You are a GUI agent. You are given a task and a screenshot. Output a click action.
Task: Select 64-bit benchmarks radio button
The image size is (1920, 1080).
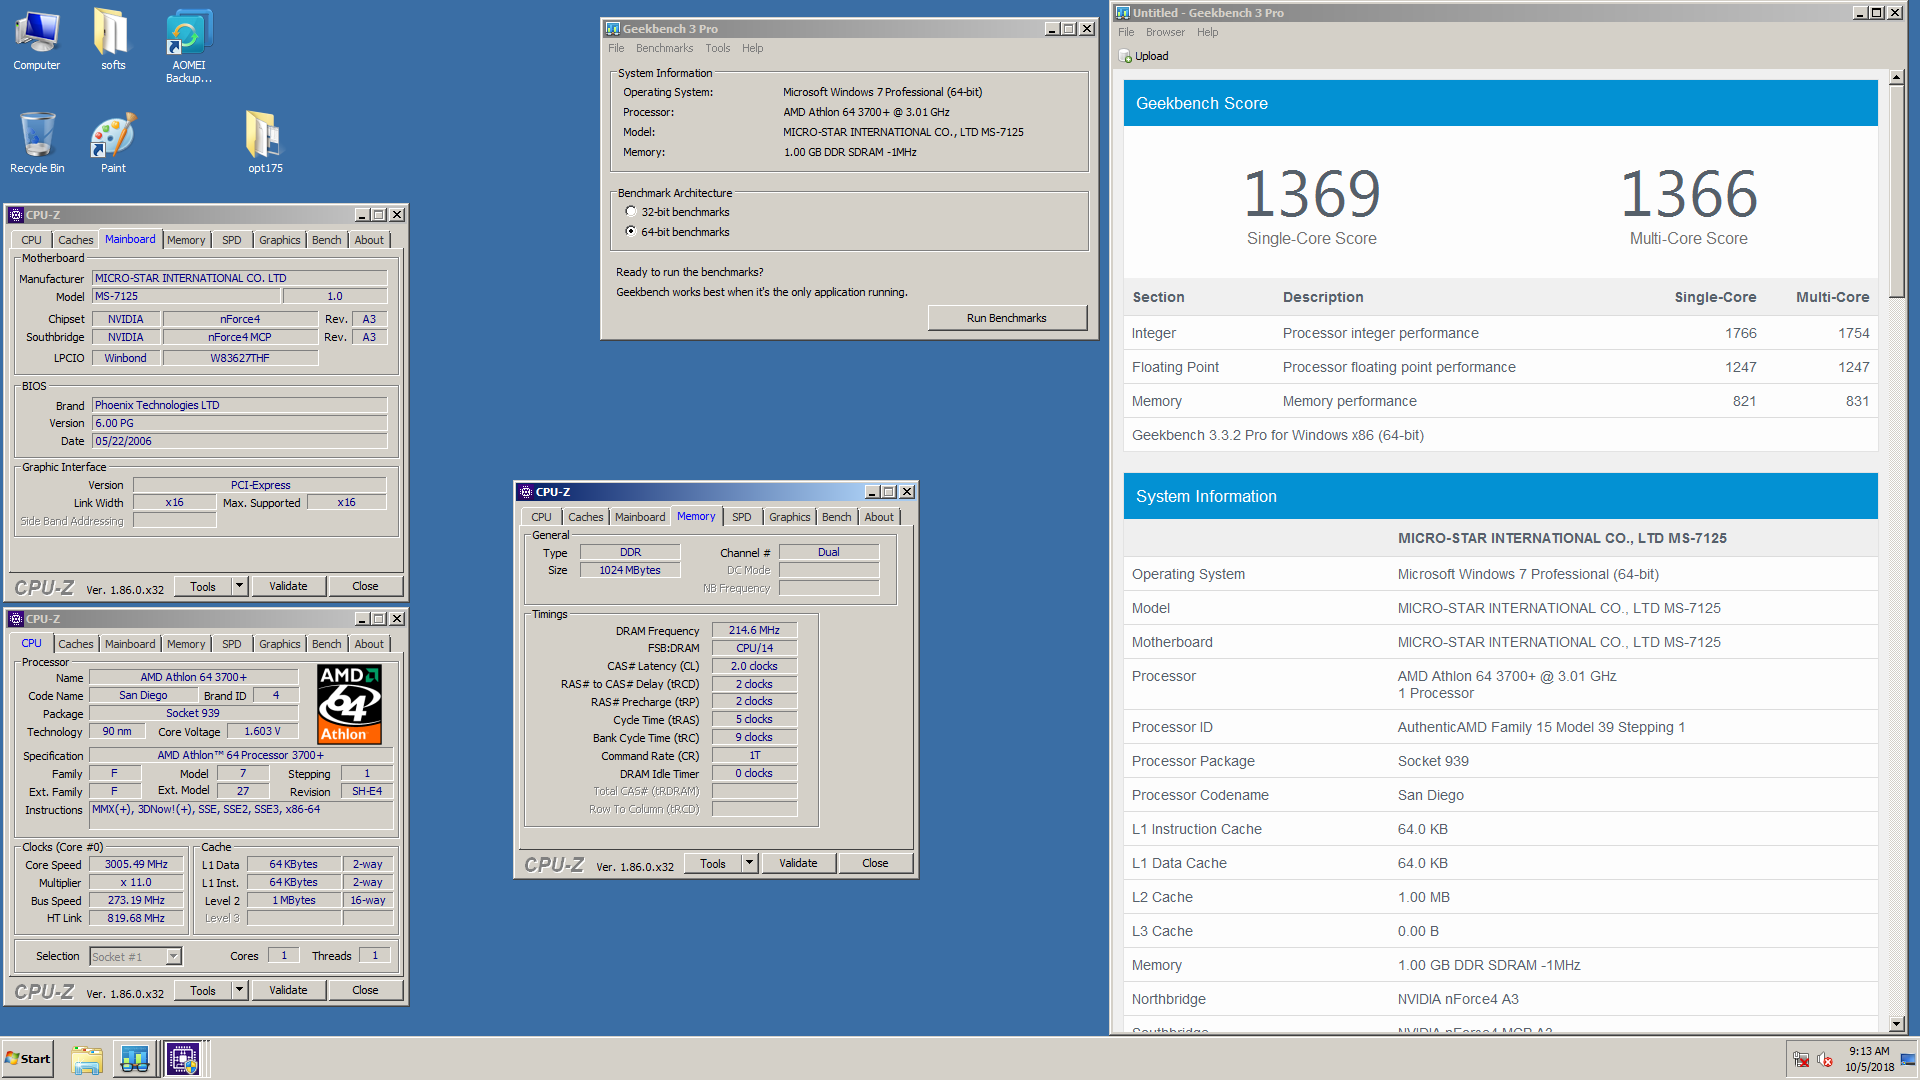pos(630,231)
